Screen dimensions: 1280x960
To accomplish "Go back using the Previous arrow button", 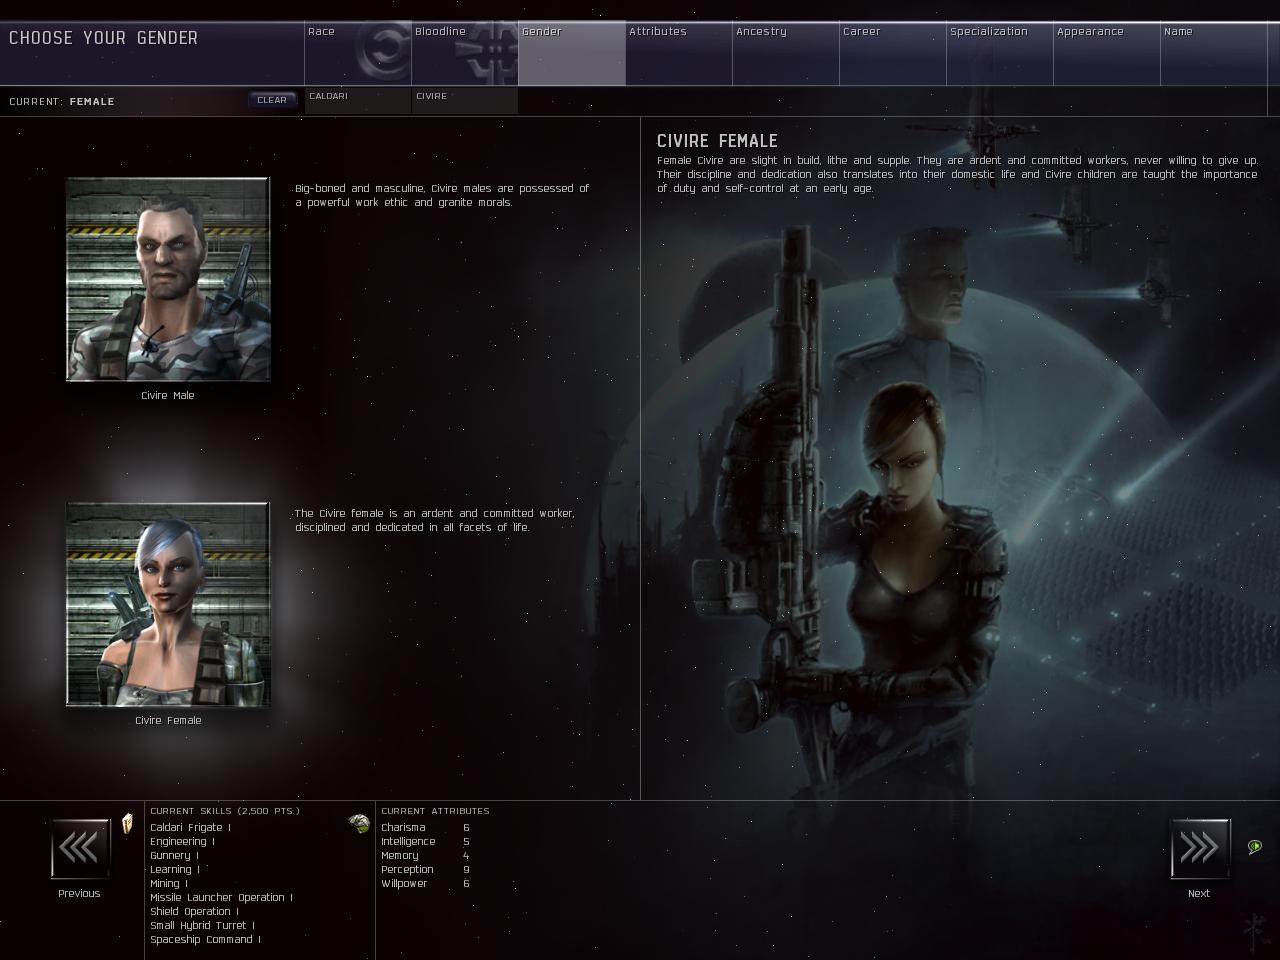I will tap(80, 849).
